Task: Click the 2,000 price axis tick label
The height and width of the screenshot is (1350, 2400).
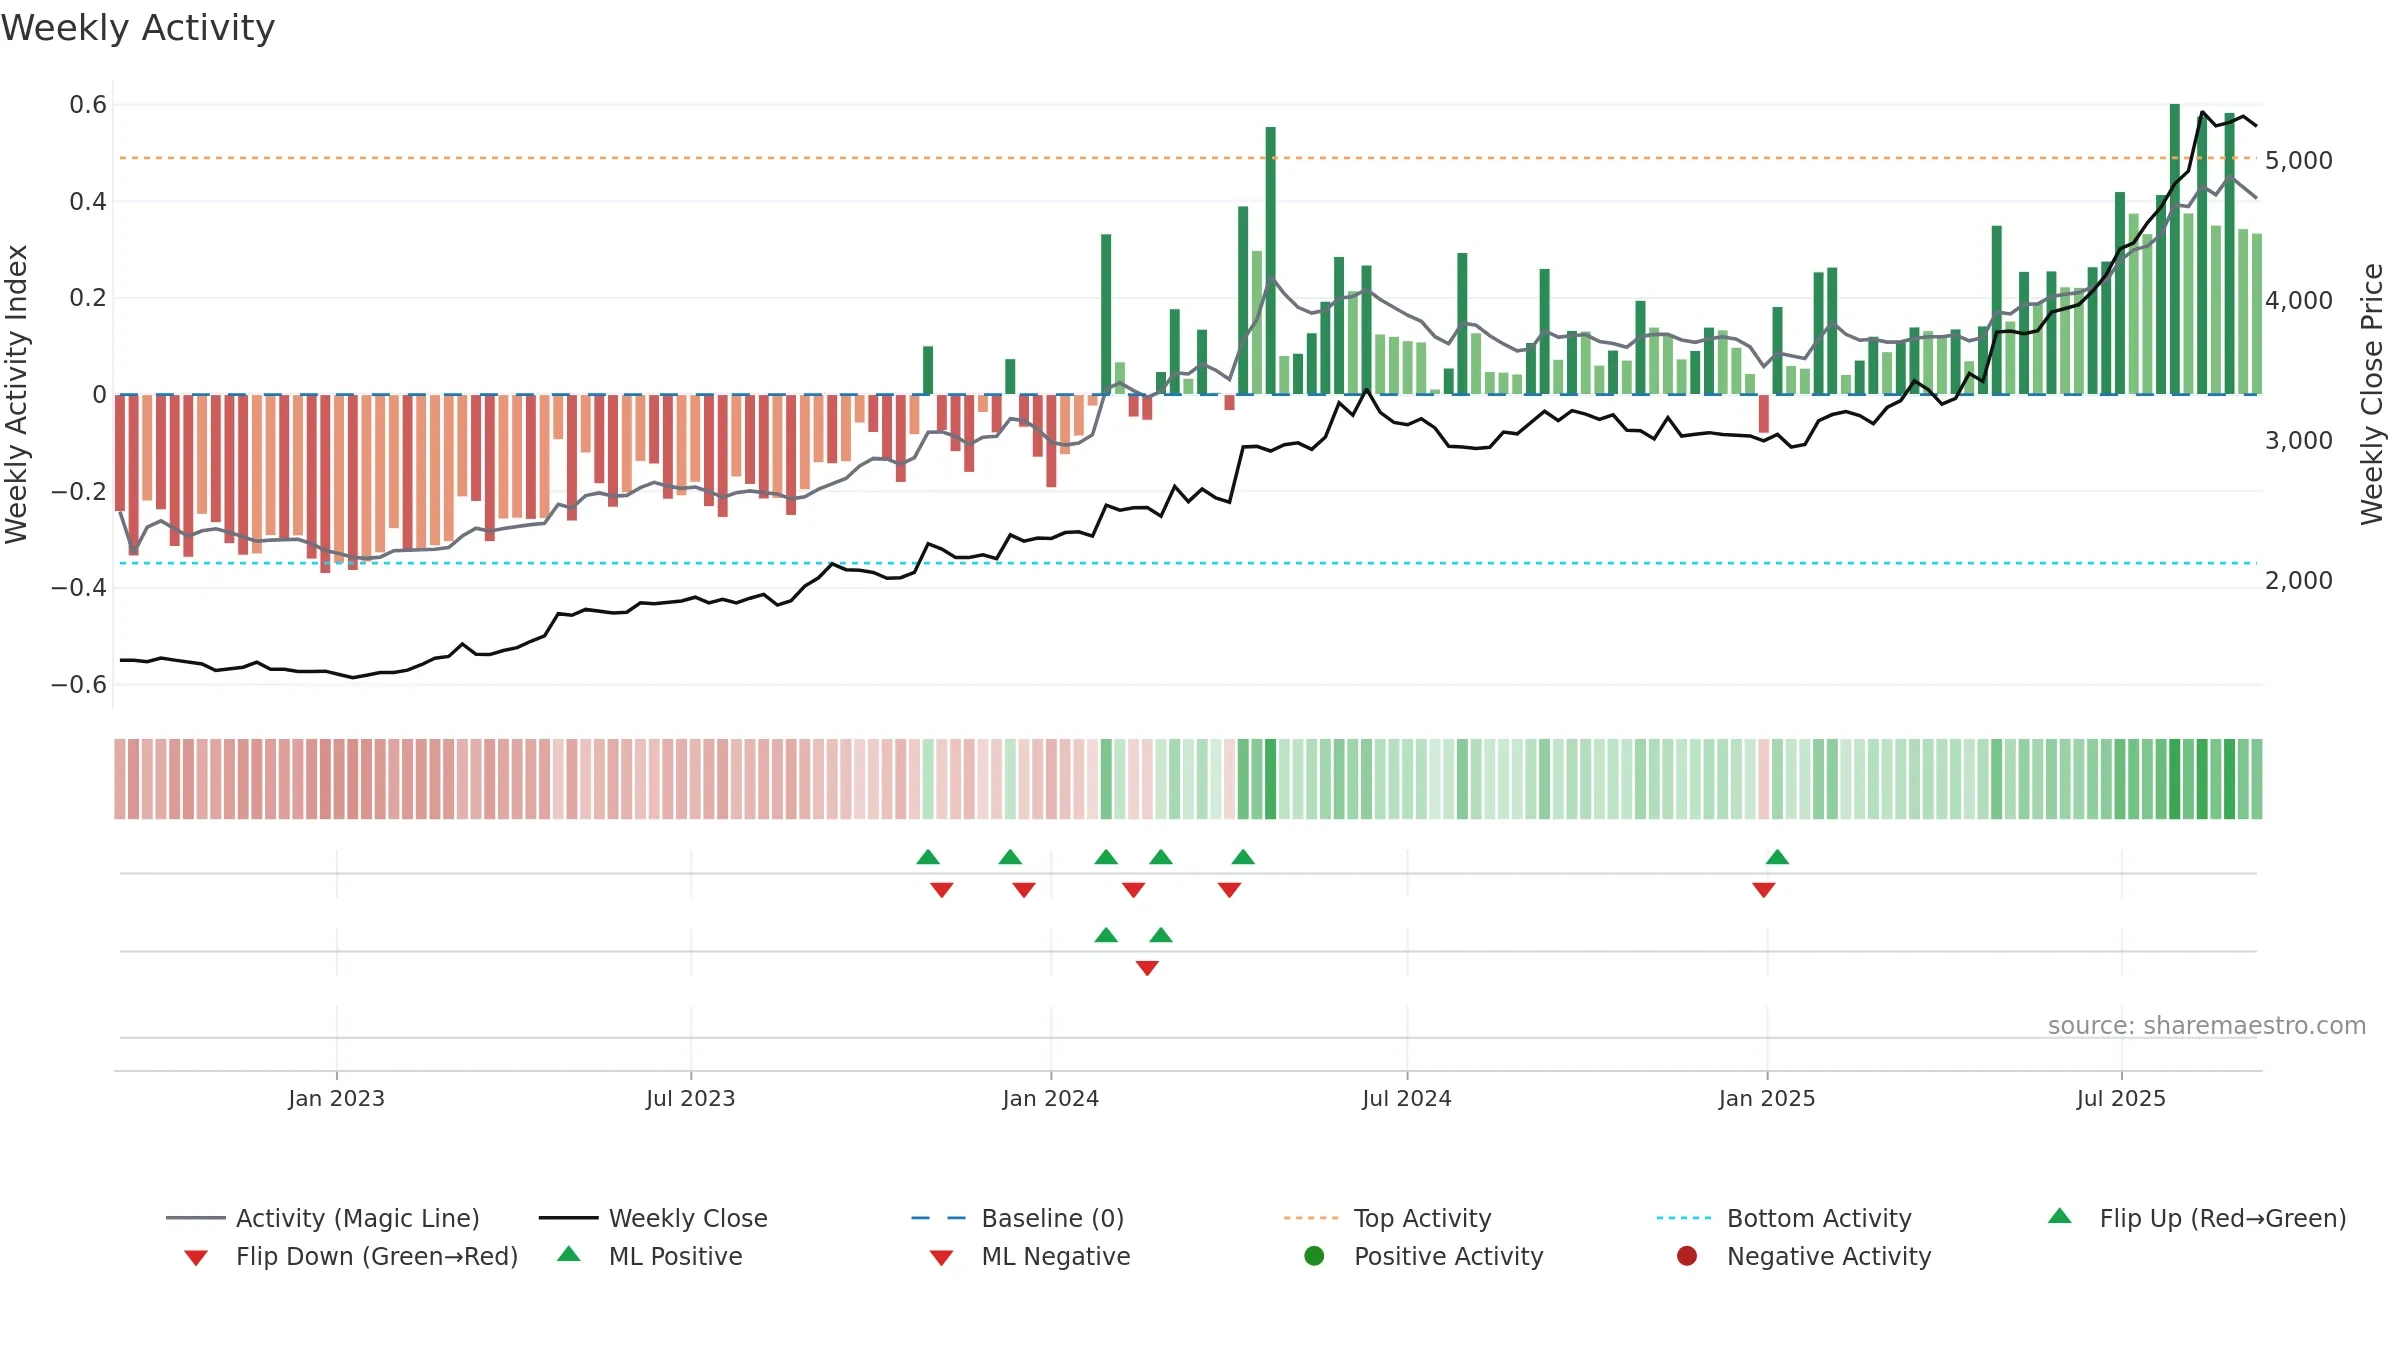Action: coord(2299,580)
